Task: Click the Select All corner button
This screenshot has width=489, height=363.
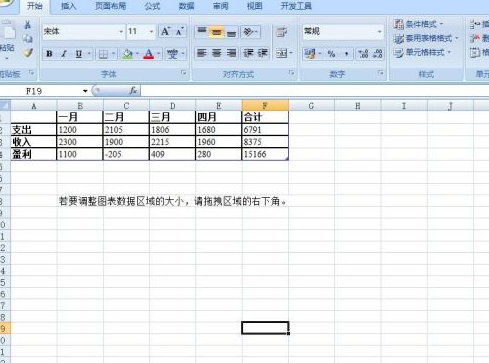Action: click(x=5, y=106)
